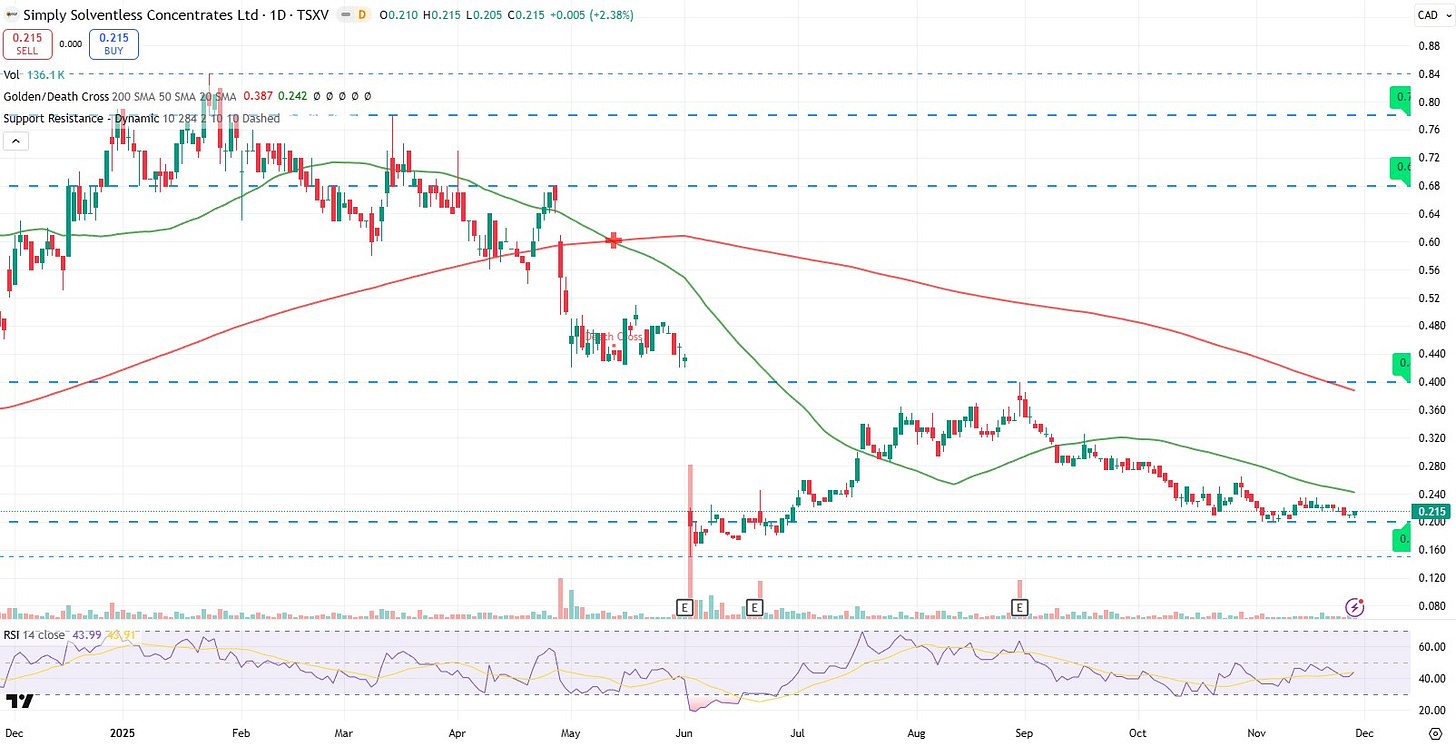Click Jun on the time axis
The height and width of the screenshot is (745, 1456).
click(x=684, y=732)
